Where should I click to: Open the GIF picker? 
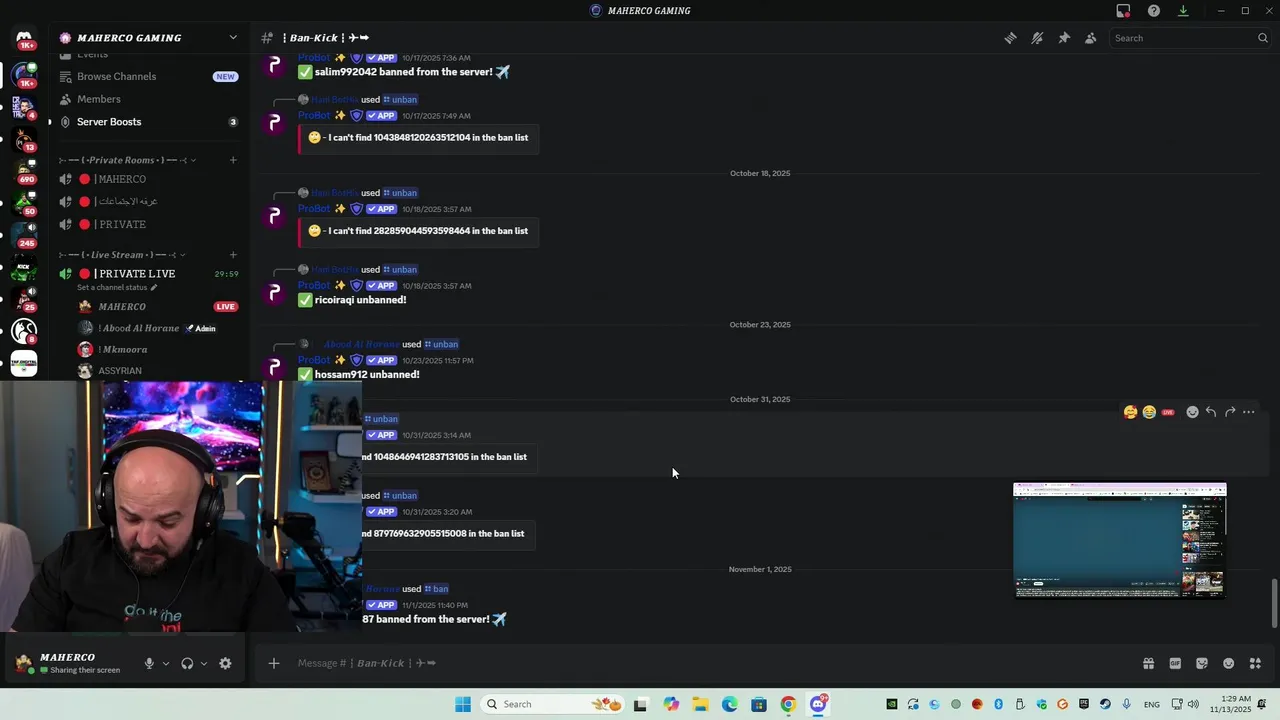tap(1175, 664)
